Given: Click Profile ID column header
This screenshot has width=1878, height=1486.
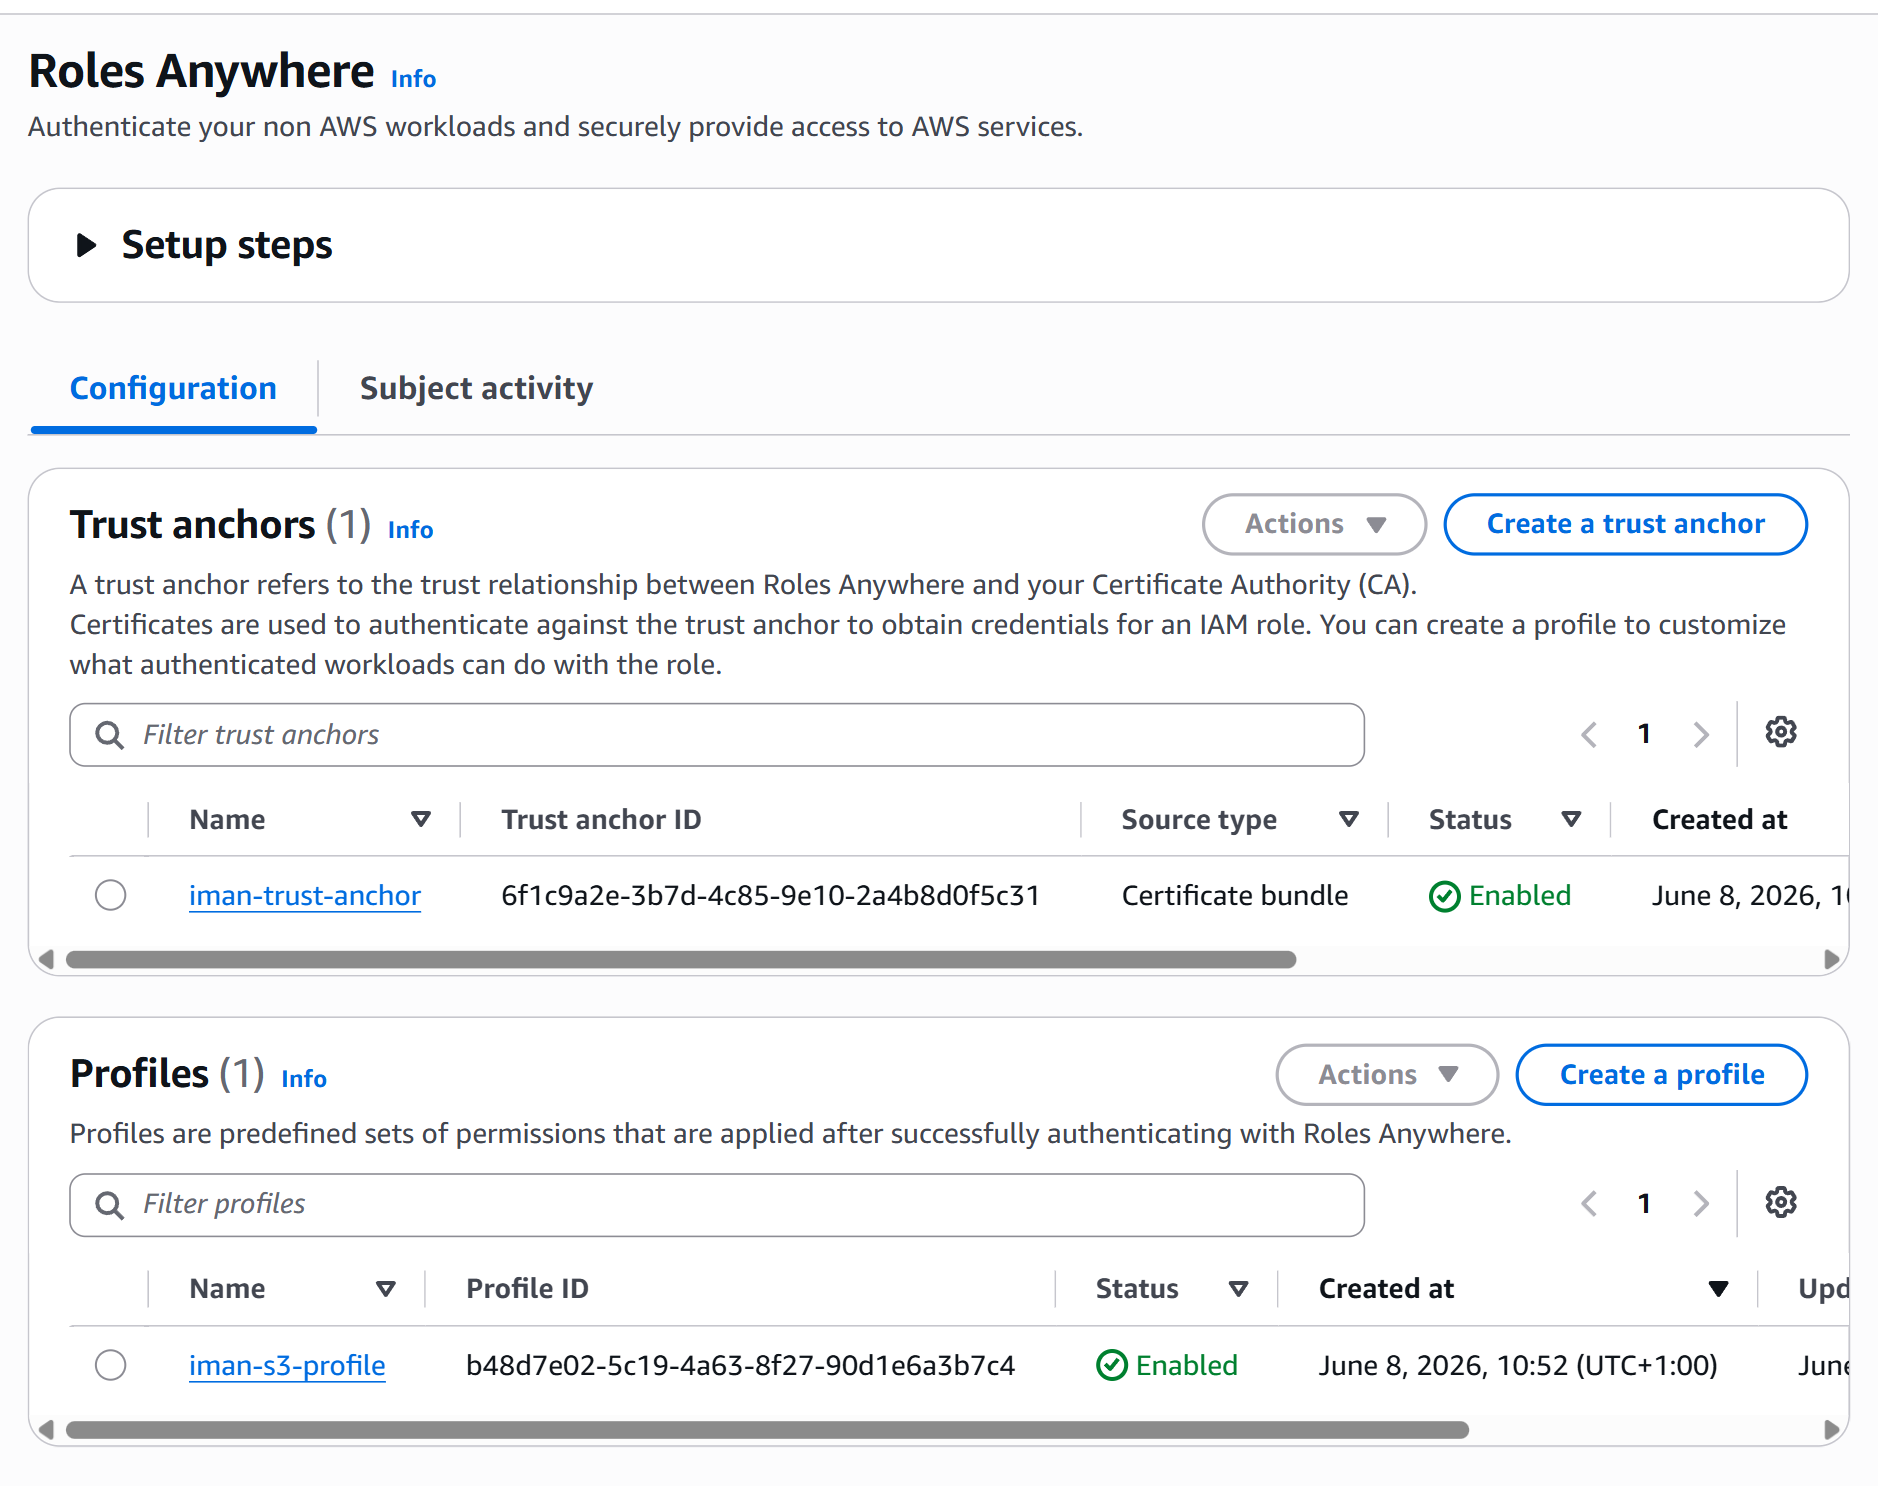Looking at the screenshot, I should click(527, 1289).
